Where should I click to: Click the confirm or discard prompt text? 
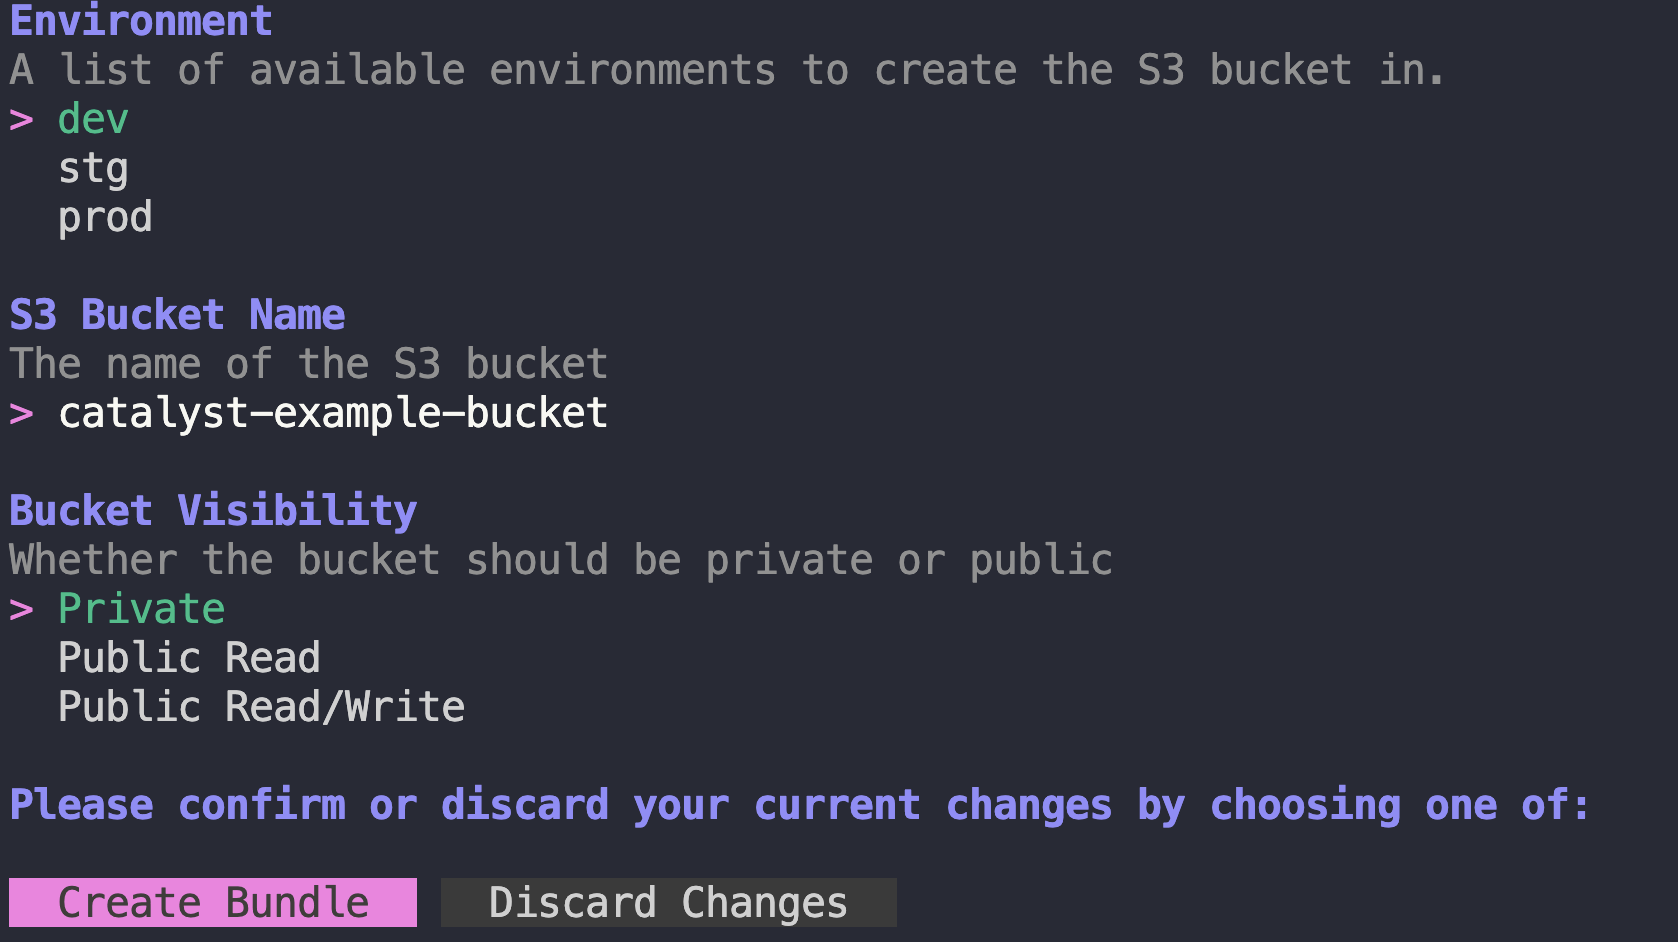click(x=797, y=804)
